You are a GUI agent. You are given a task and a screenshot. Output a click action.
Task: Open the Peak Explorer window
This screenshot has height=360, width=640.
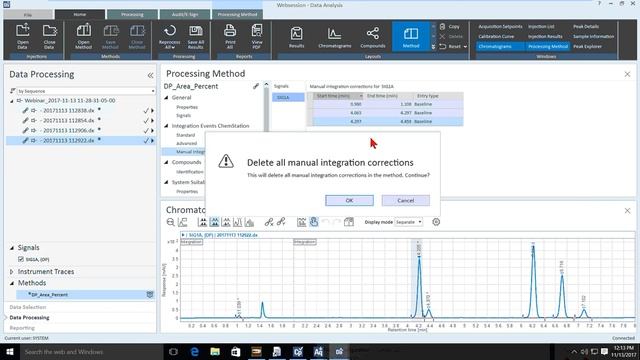pos(587,47)
